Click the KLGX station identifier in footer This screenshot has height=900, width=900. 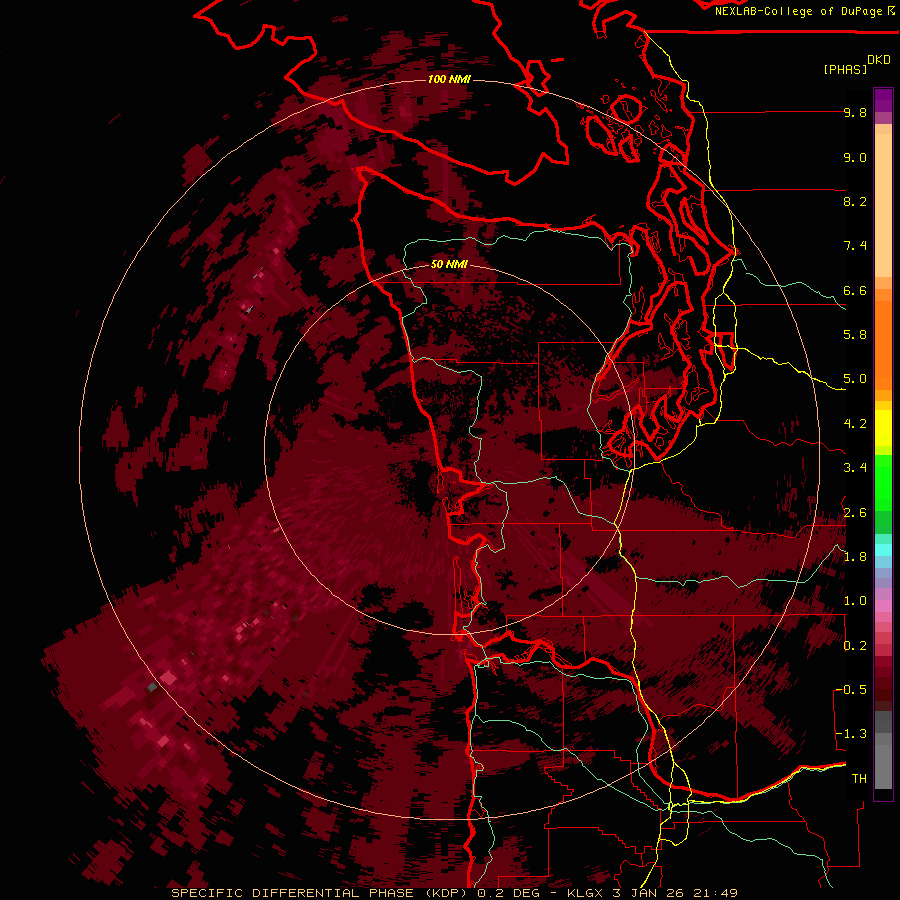coord(585,893)
